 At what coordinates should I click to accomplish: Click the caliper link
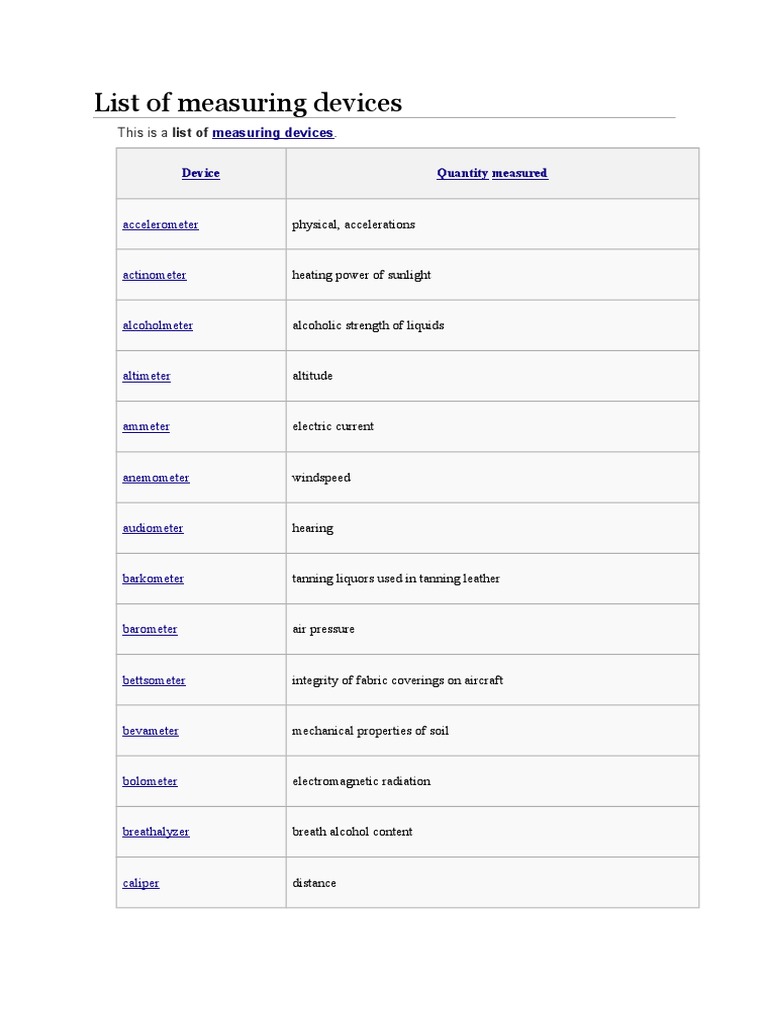[x=141, y=884]
